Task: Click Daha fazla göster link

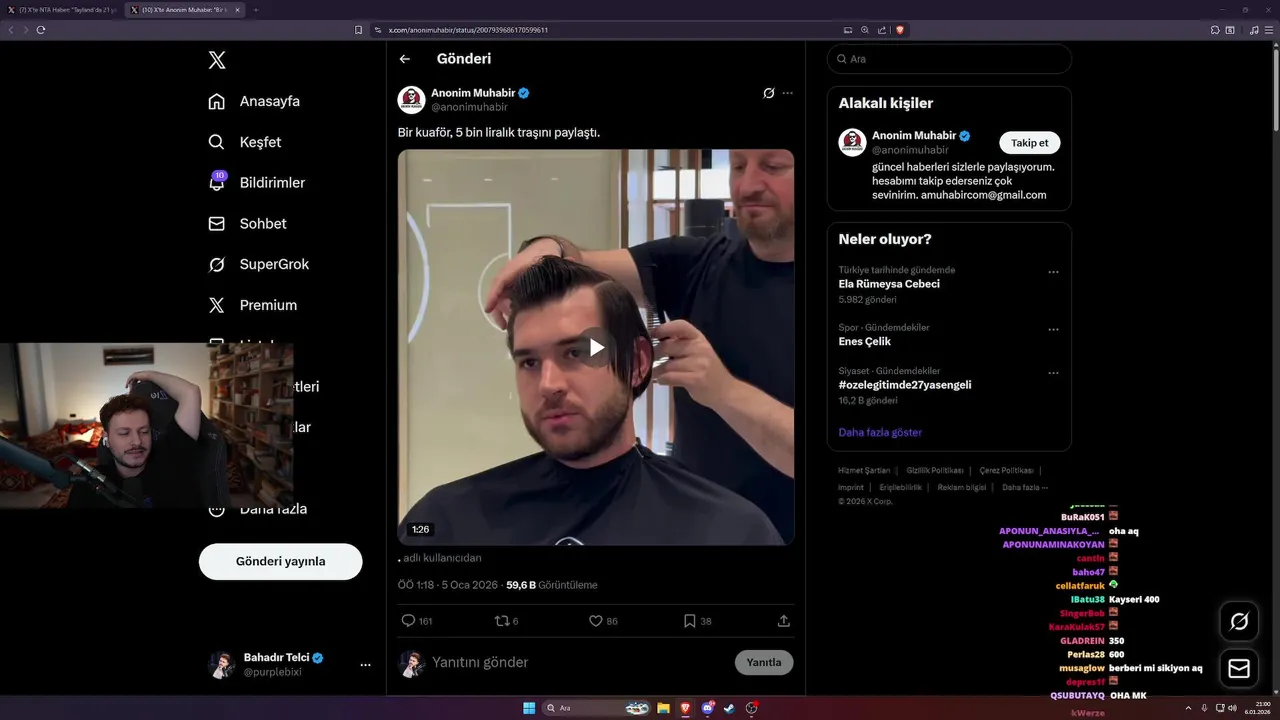Action: [880, 432]
